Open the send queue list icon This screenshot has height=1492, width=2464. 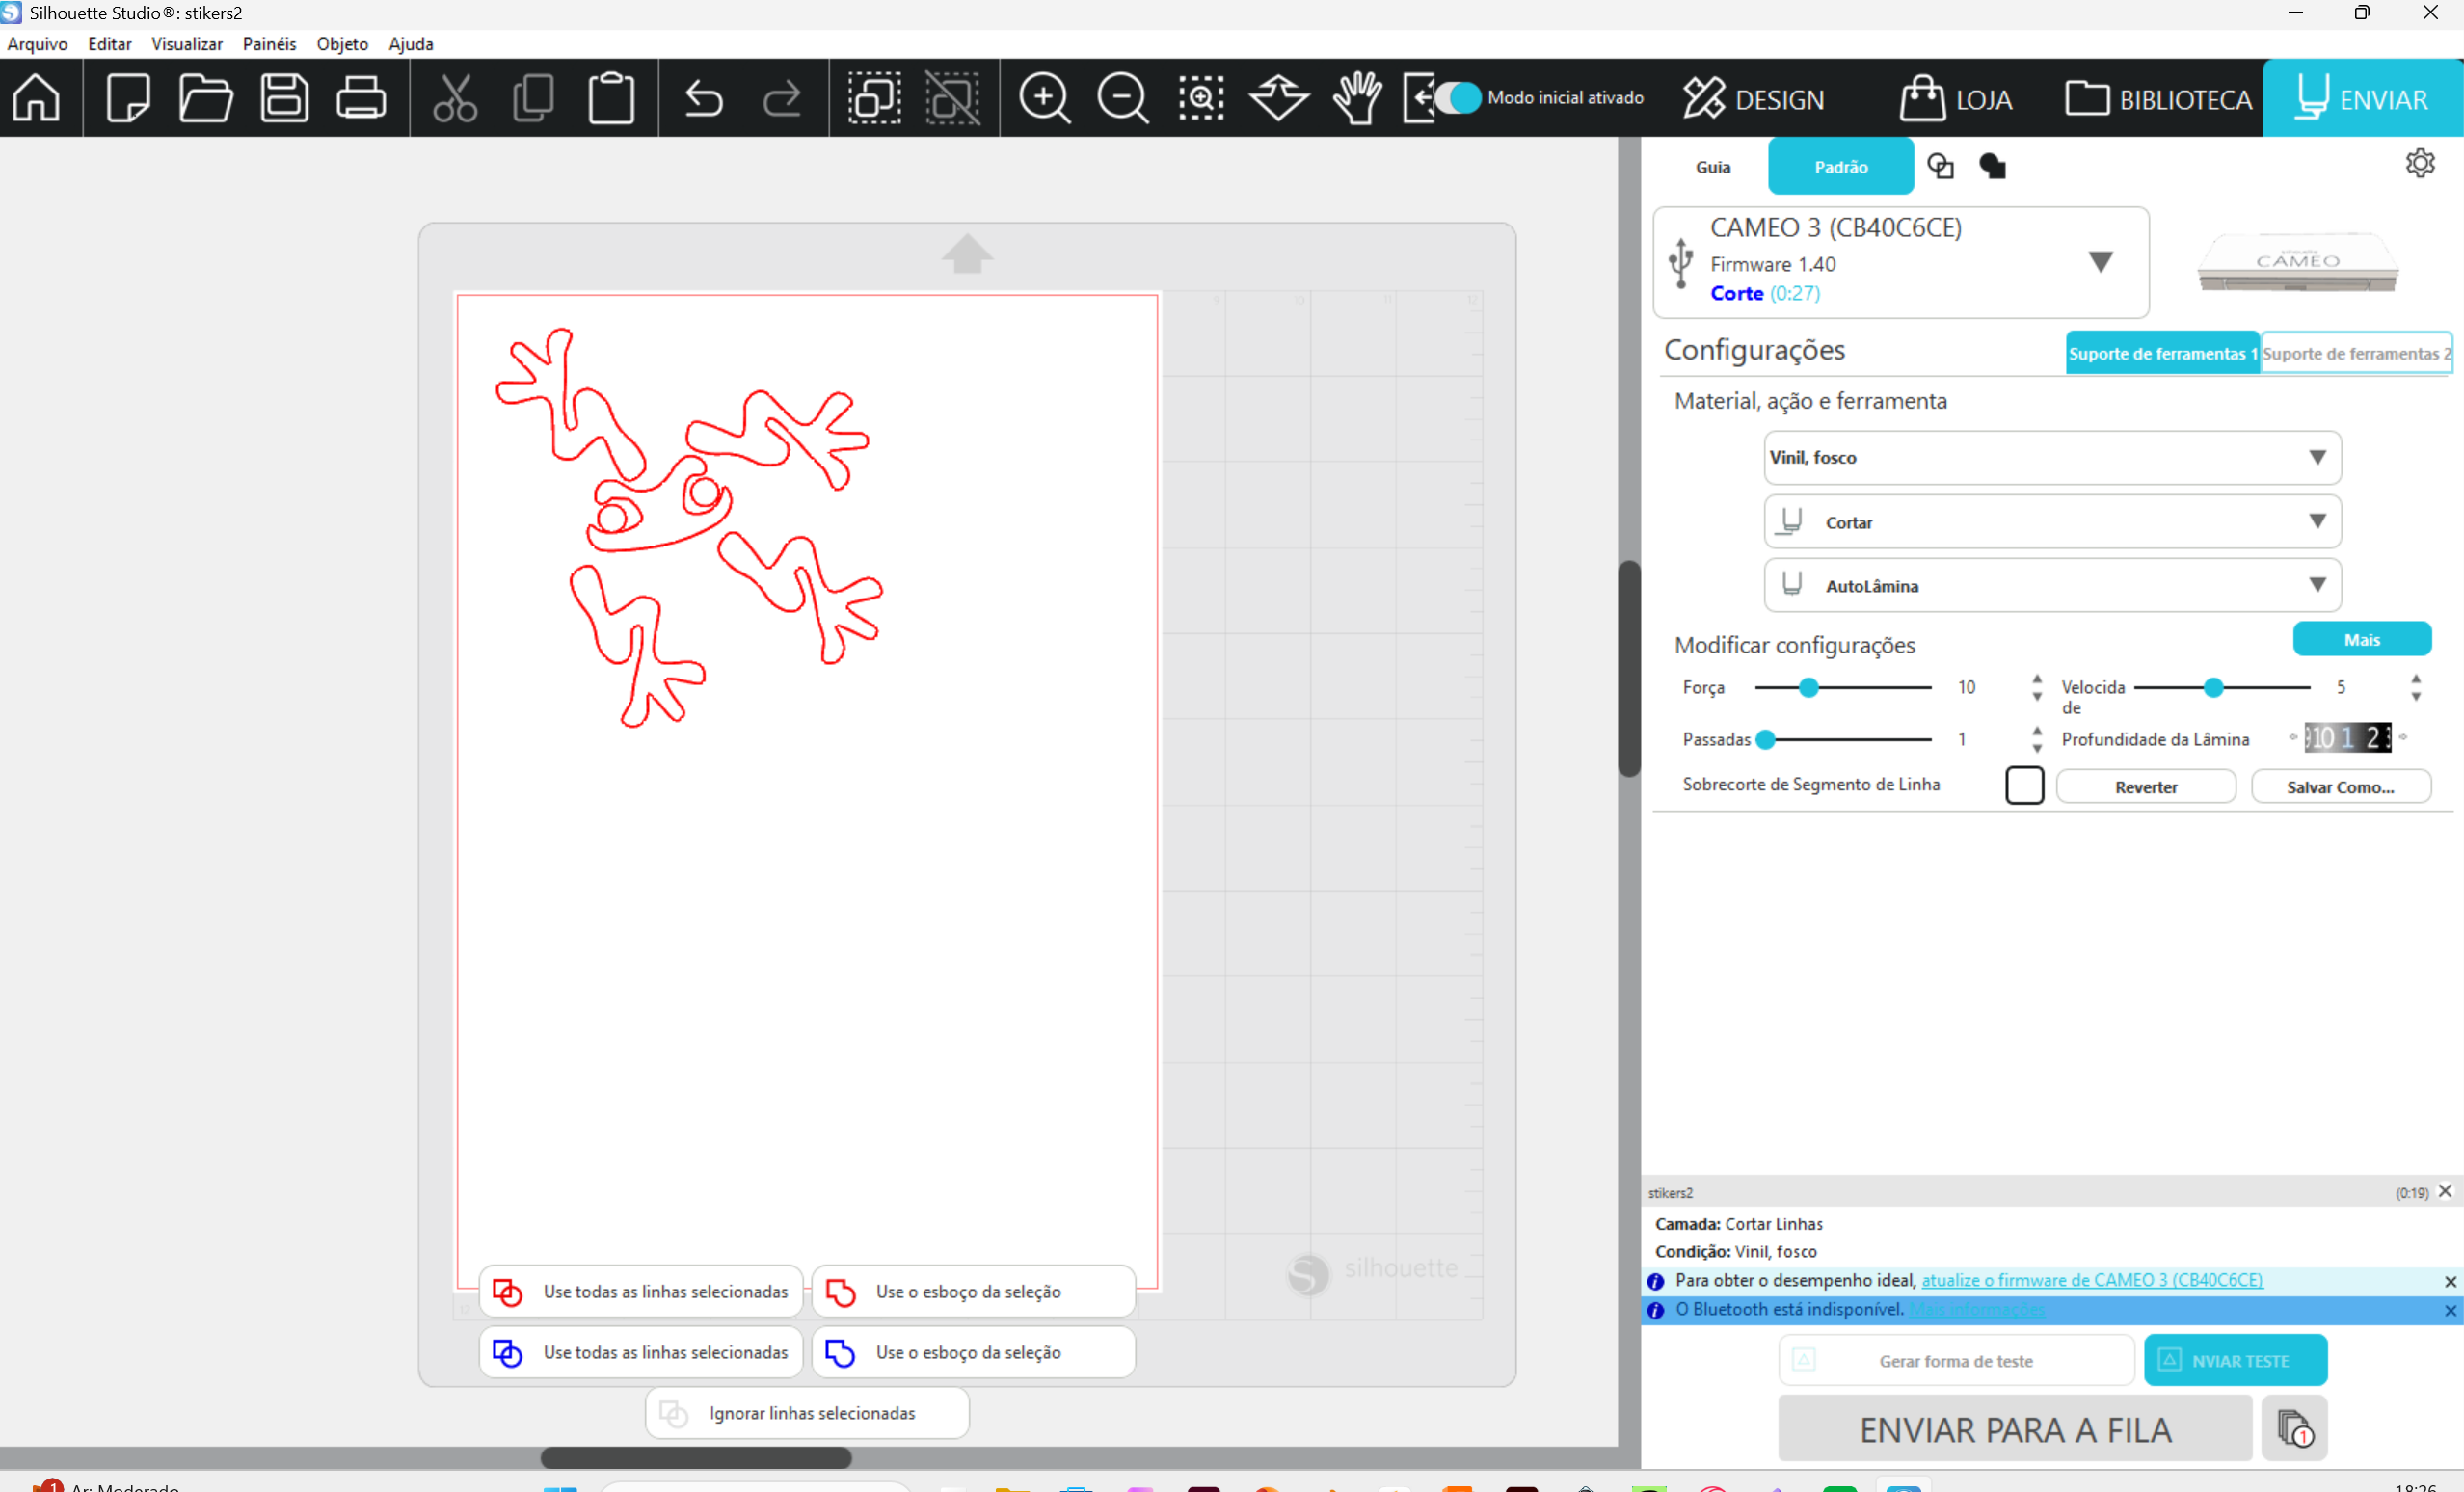tap(2295, 1428)
